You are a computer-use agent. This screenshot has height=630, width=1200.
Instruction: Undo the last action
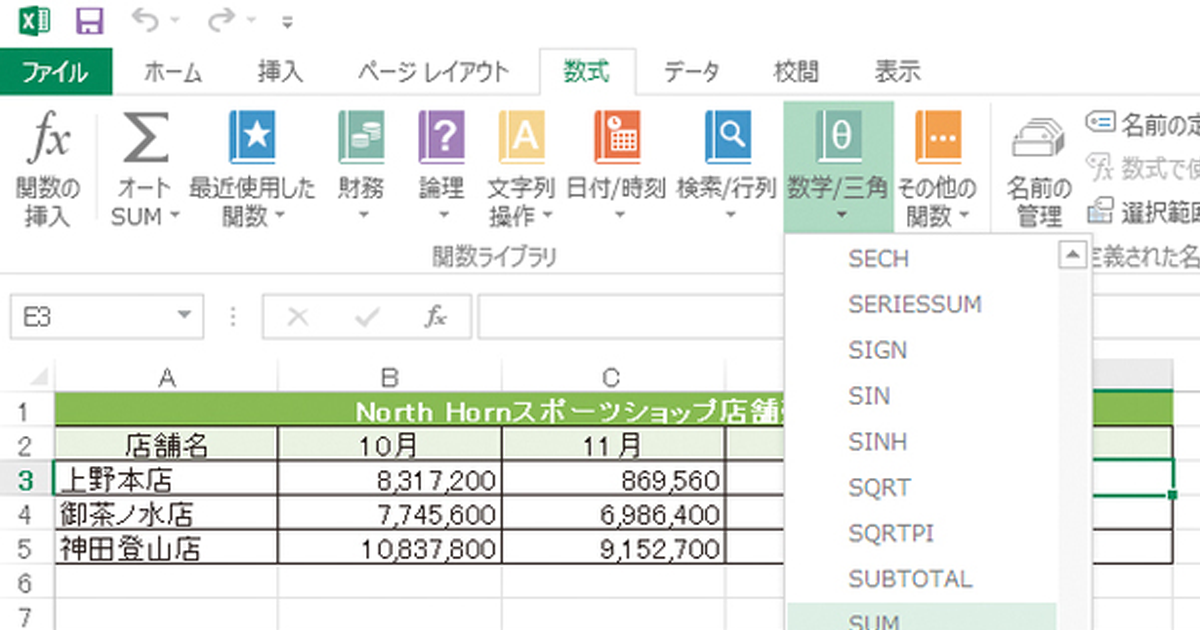click(146, 21)
